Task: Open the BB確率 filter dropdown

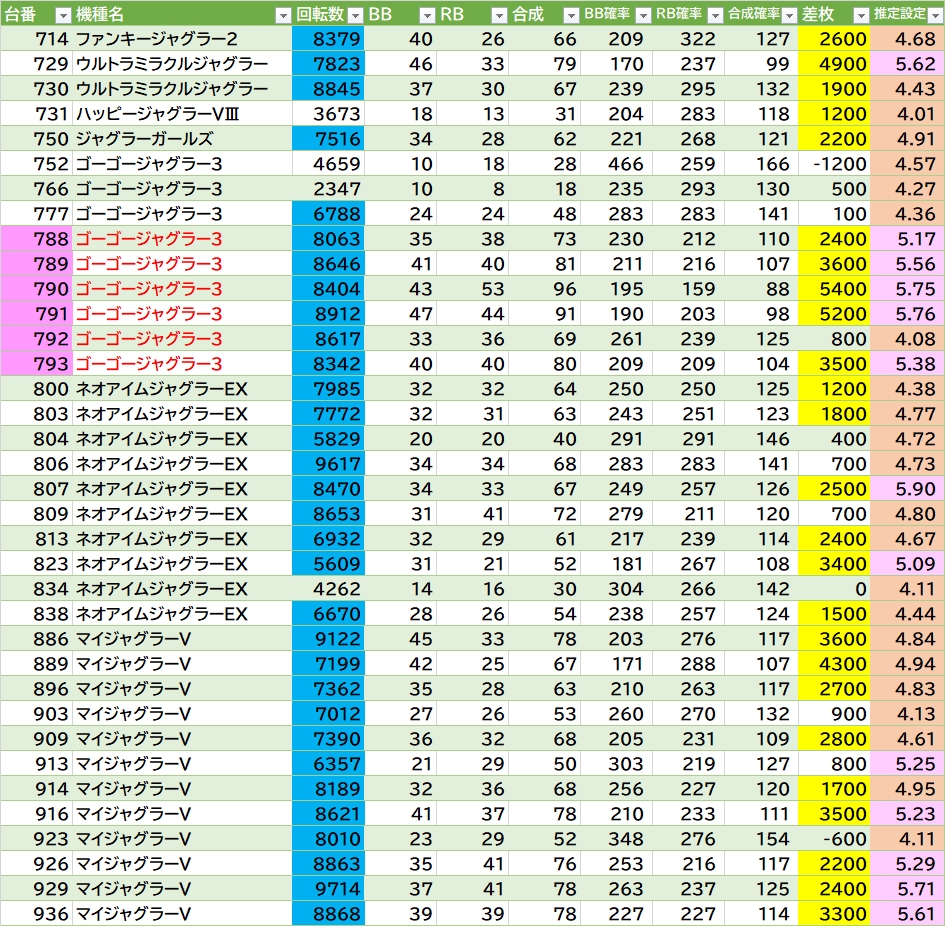Action: click(642, 15)
